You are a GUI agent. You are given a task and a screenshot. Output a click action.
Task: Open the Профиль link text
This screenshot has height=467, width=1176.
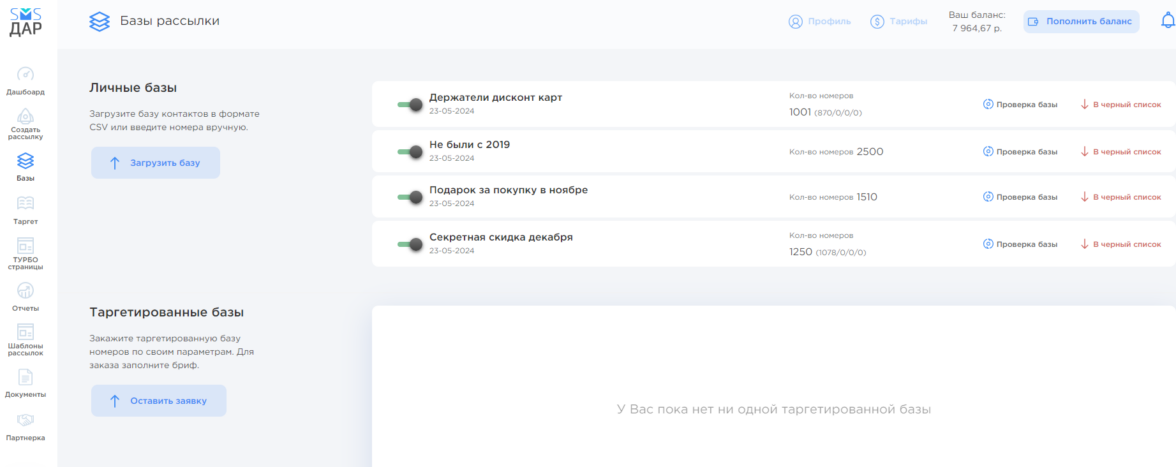[x=830, y=22]
